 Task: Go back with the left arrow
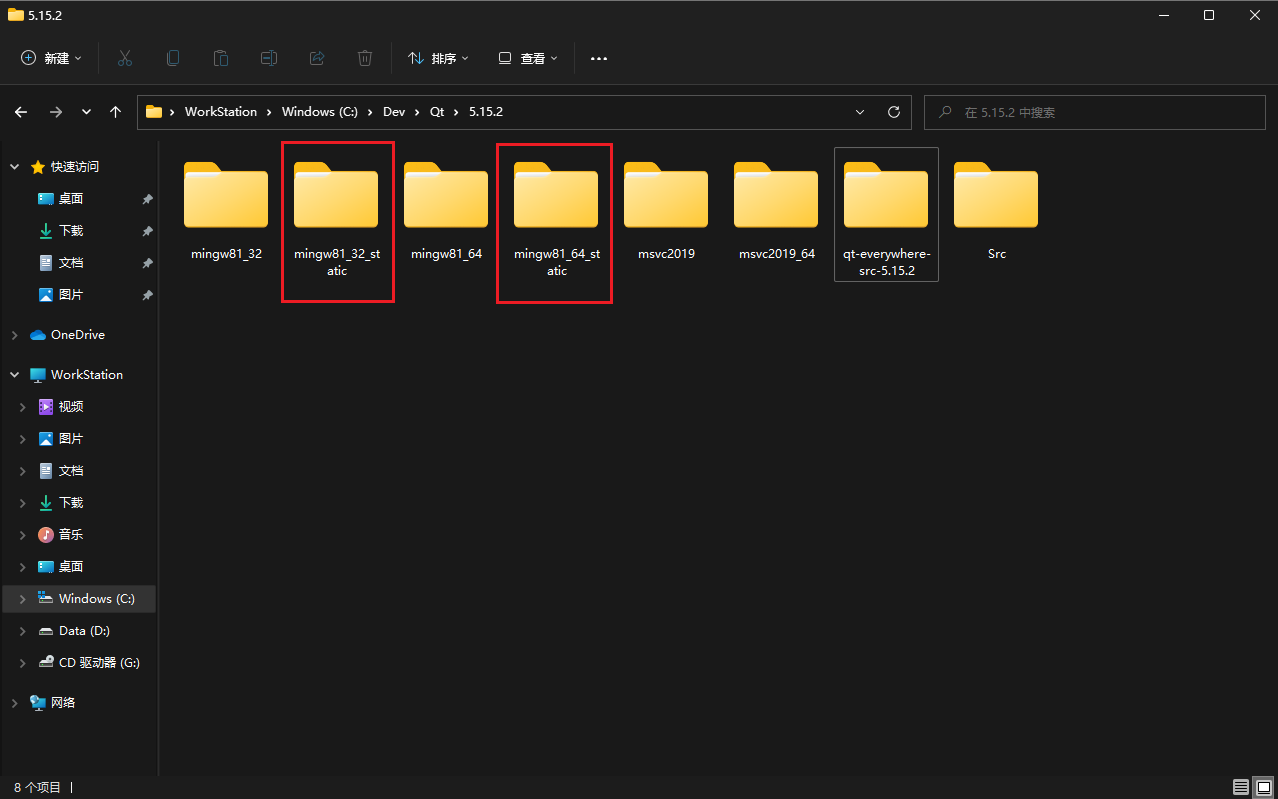[21, 112]
